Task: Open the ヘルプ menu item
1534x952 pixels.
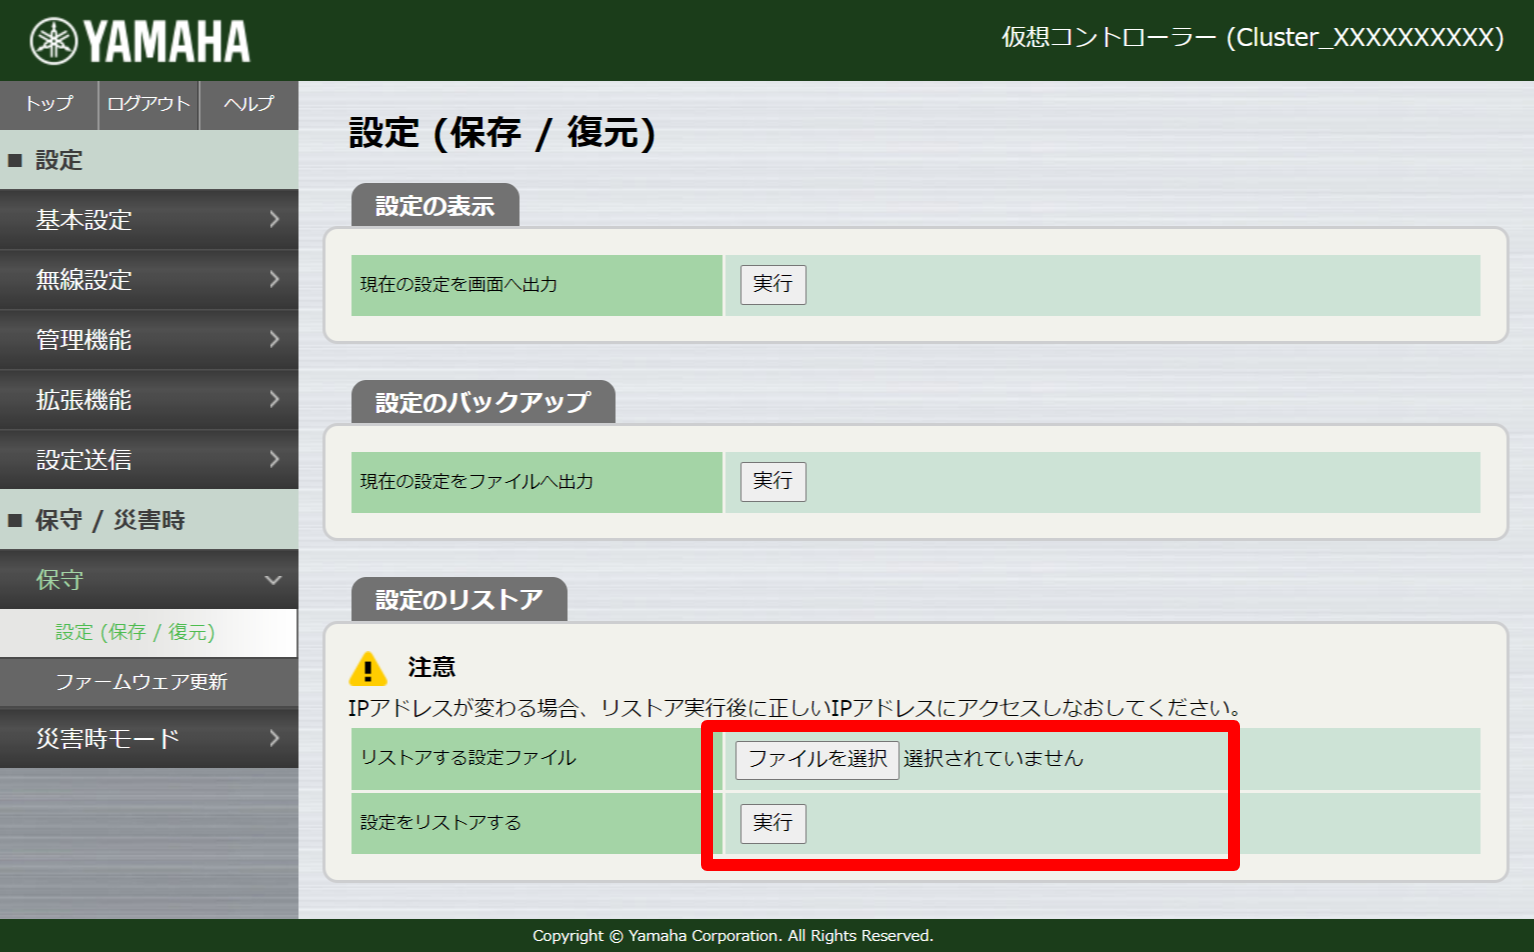Action: click(247, 104)
